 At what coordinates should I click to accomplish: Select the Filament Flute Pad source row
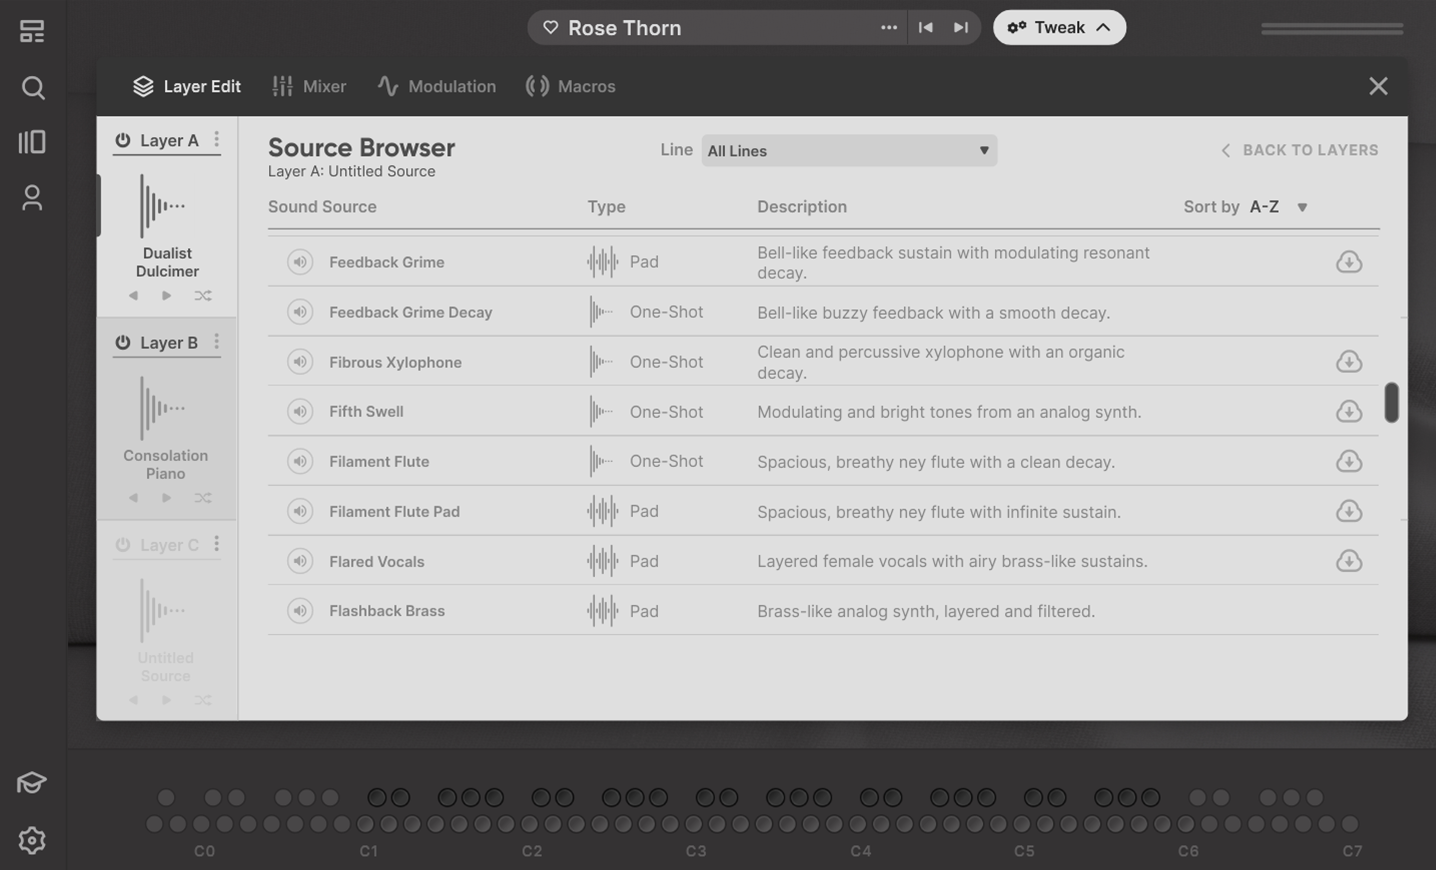(x=394, y=512)
